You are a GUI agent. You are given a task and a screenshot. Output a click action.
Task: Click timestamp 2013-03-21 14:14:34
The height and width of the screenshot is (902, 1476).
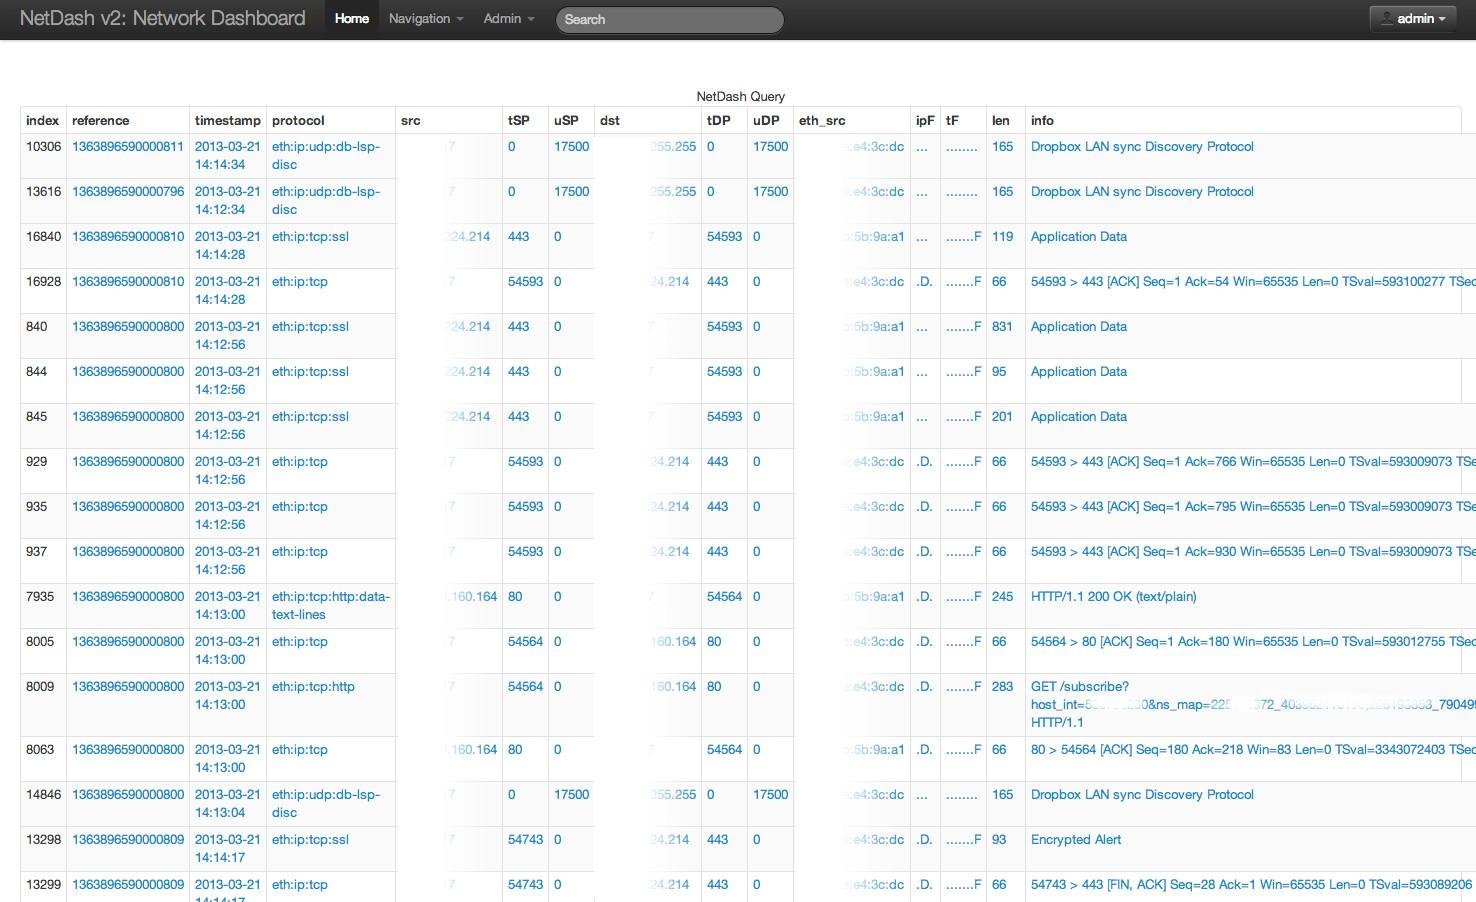click(227, 155)
